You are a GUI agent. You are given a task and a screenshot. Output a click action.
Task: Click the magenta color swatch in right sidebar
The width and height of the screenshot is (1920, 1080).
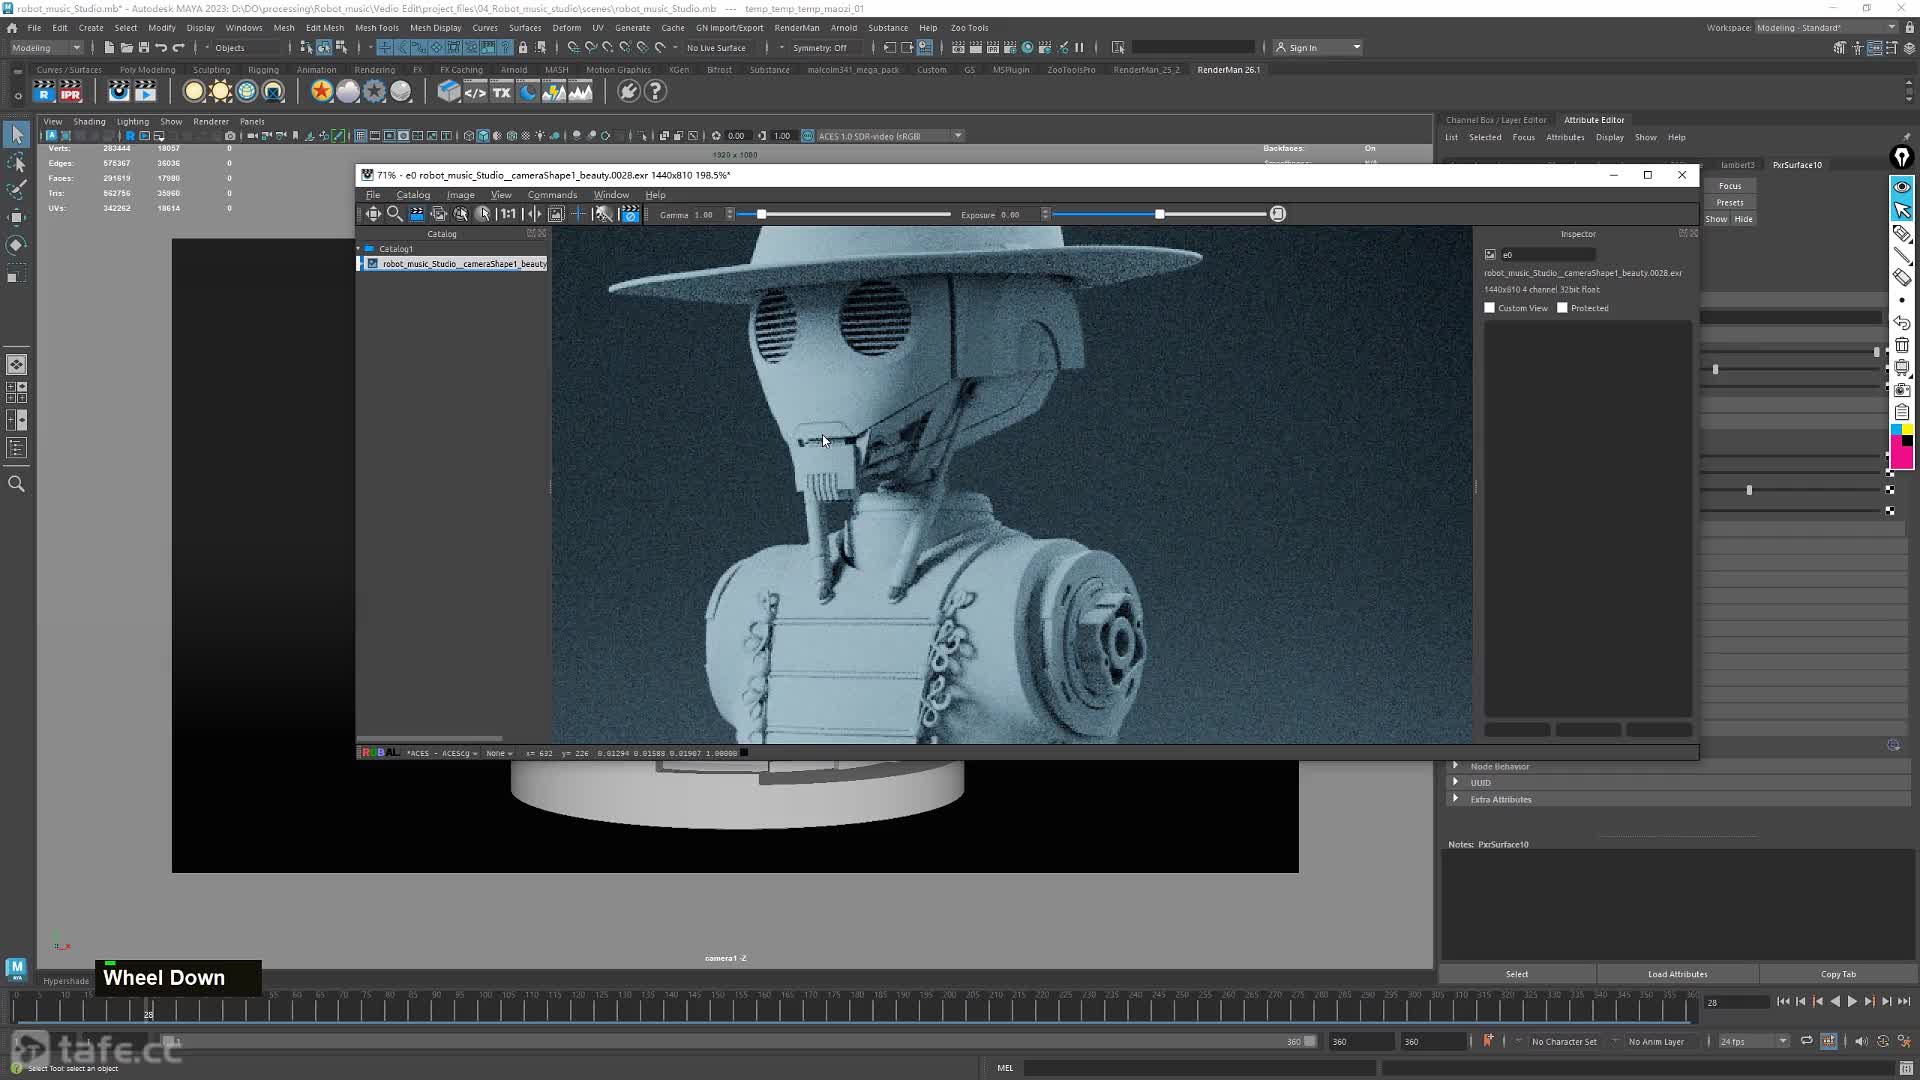(x=1901, y=457)
